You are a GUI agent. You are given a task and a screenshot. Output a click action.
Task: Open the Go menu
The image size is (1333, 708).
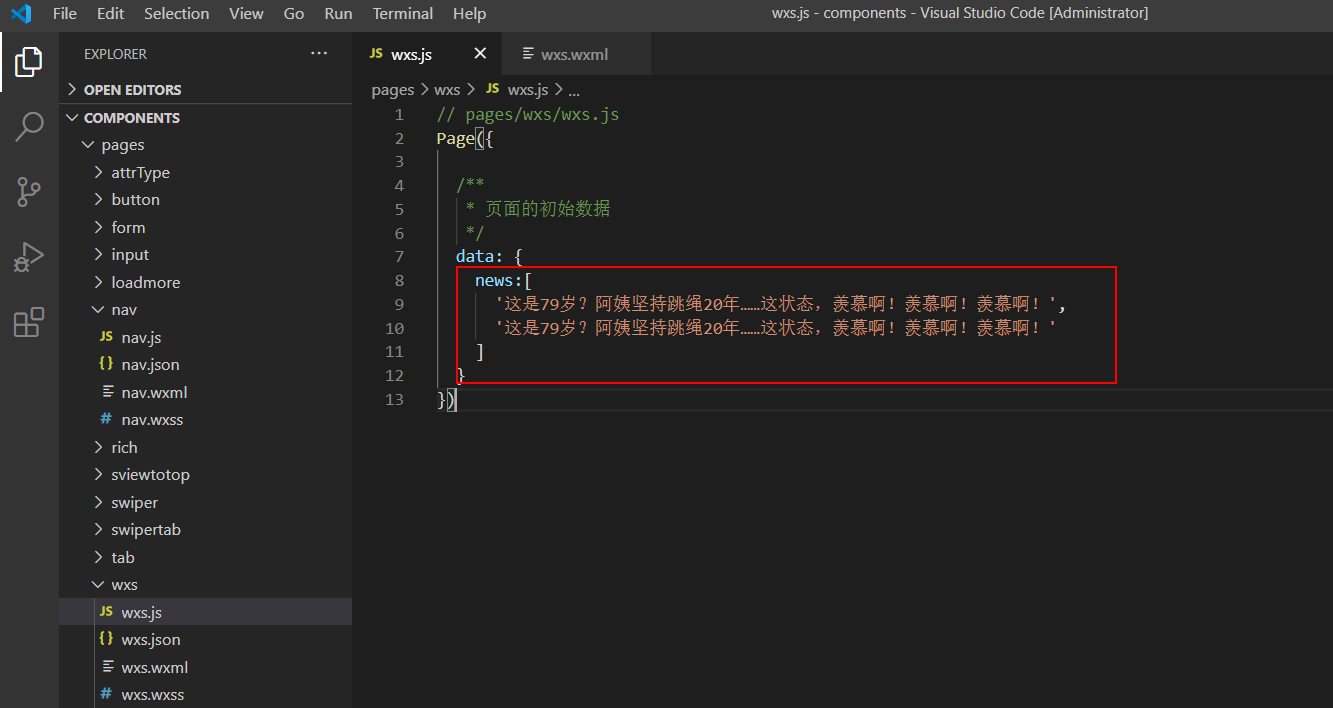pos(294,14)
